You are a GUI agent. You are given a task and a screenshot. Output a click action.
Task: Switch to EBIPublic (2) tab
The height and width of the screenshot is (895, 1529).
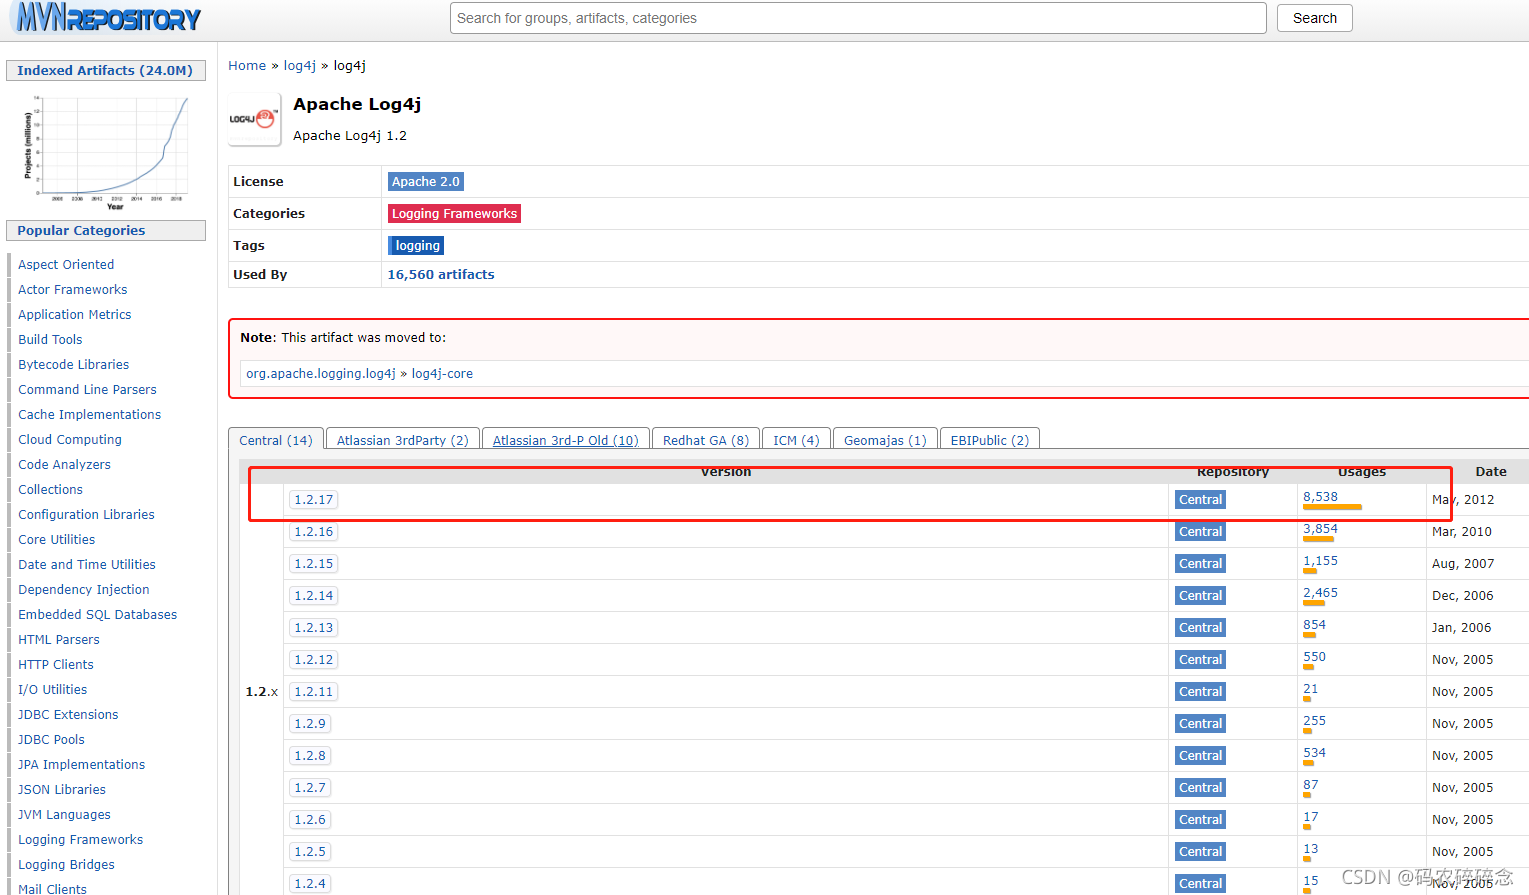[x=989, y=440]
